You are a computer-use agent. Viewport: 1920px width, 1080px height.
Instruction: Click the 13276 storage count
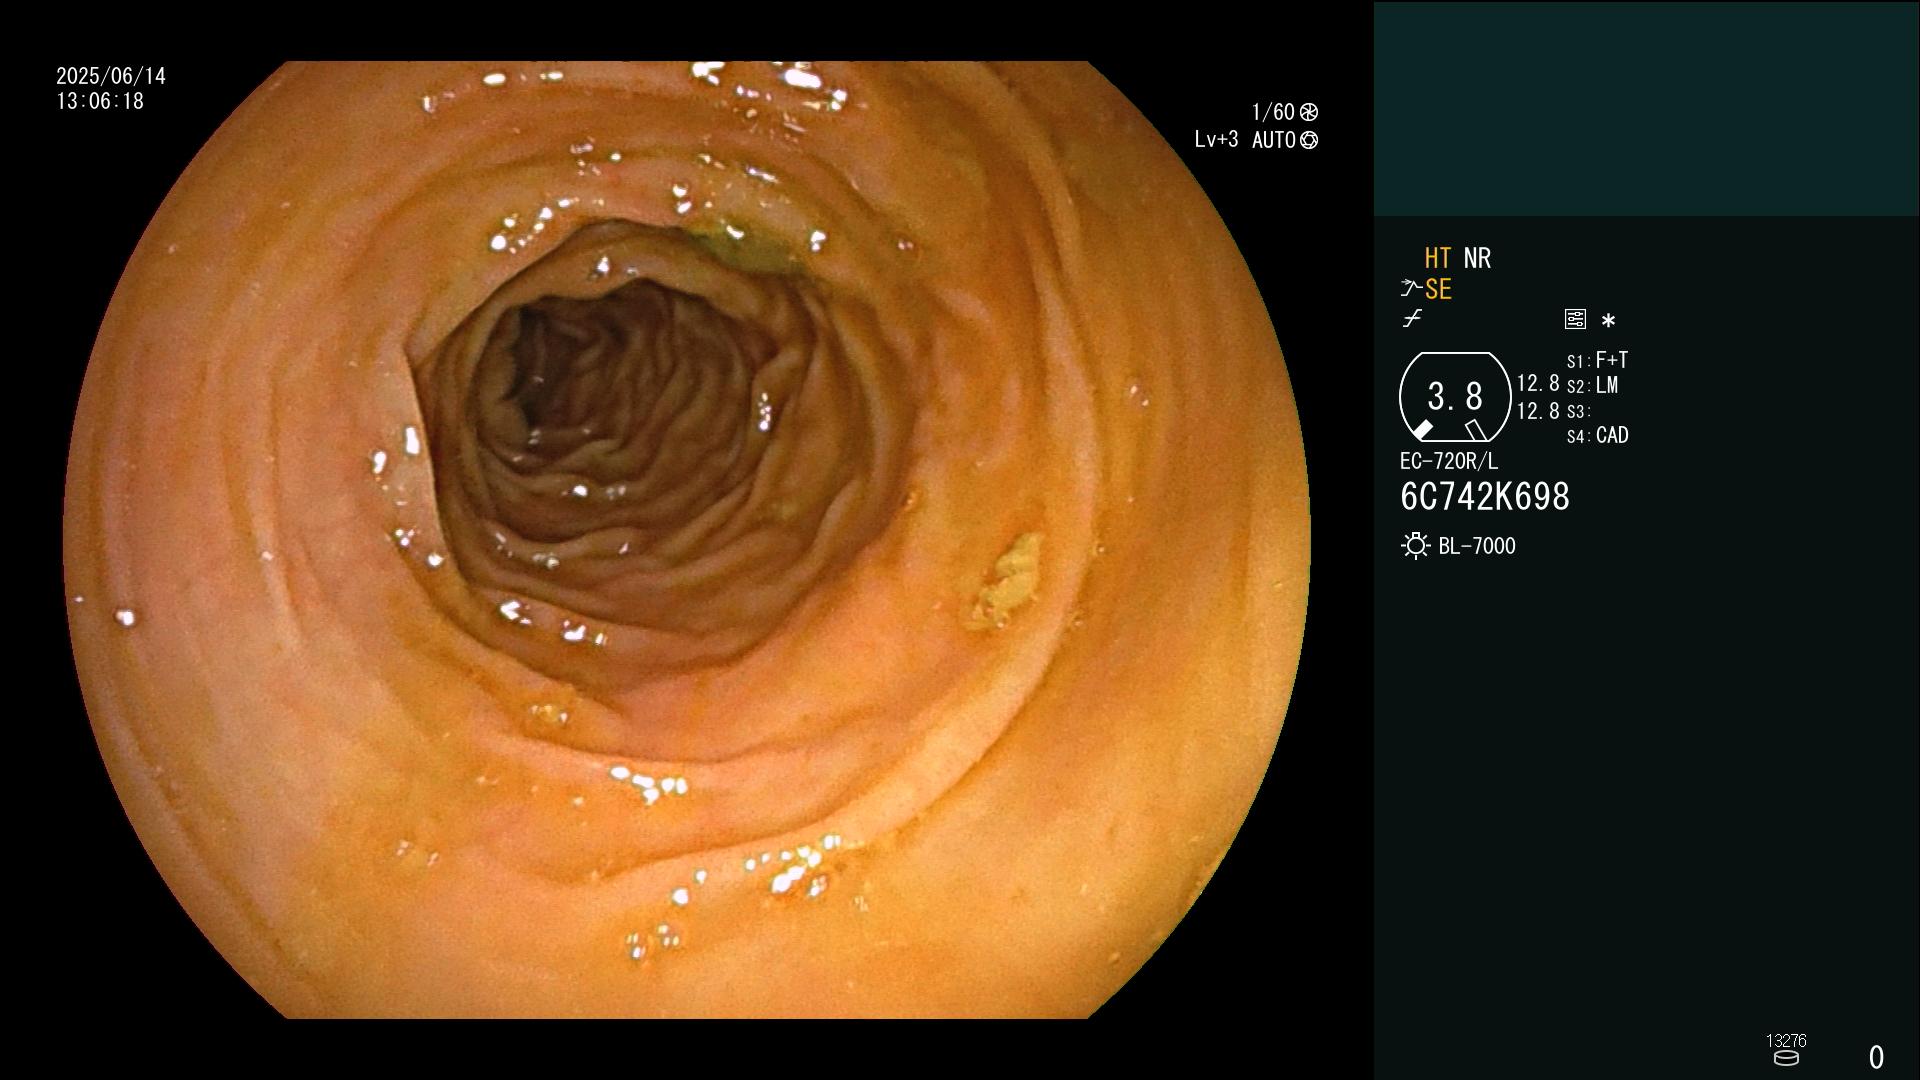pos(1786,1041)
